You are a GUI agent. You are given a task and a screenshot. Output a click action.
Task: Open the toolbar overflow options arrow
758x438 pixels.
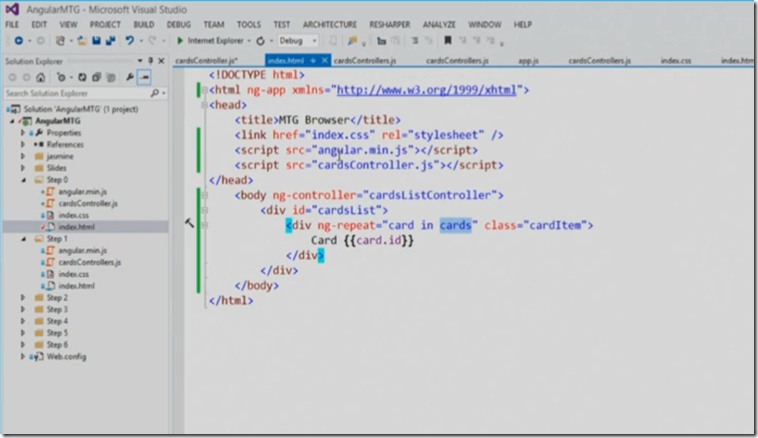point(502,44)
